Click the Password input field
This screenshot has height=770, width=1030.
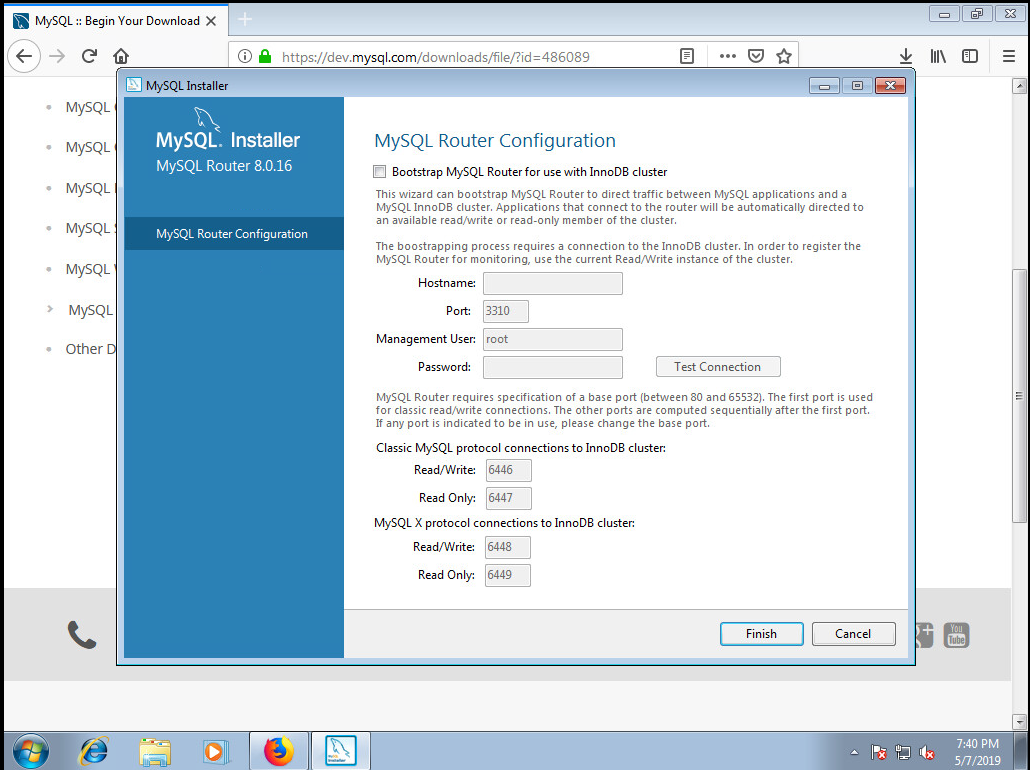tap(552, 367)
